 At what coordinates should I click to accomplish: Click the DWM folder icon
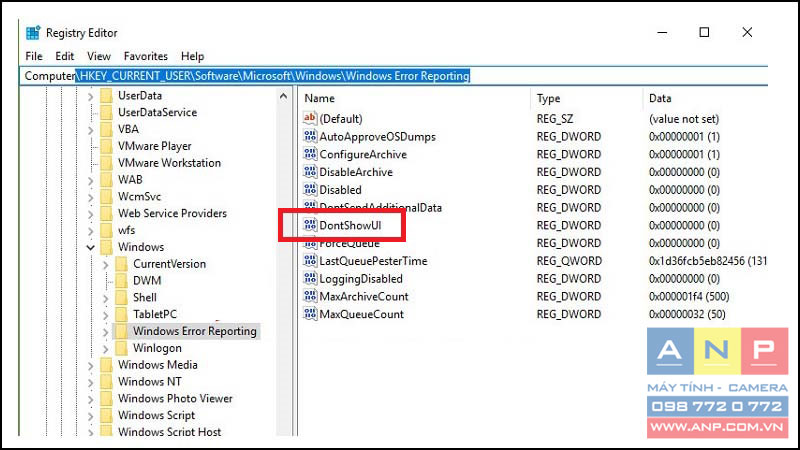[121, 281]
